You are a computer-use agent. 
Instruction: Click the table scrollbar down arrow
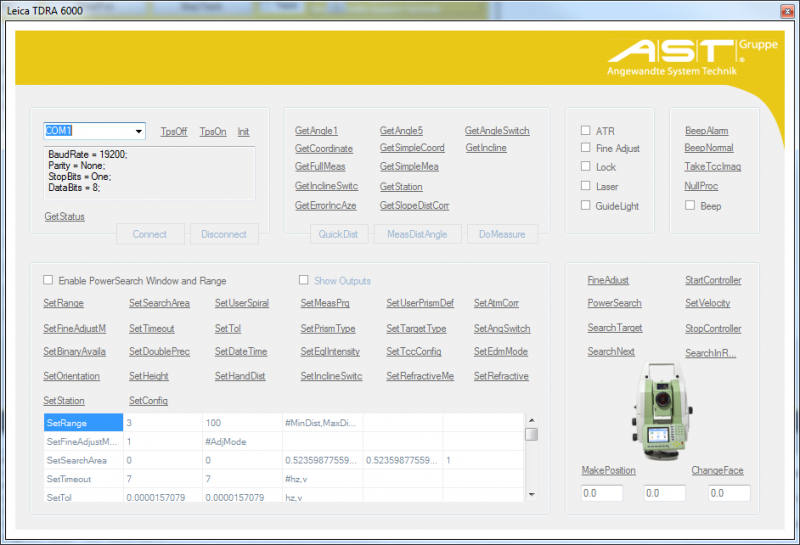(x=532, y=494)
